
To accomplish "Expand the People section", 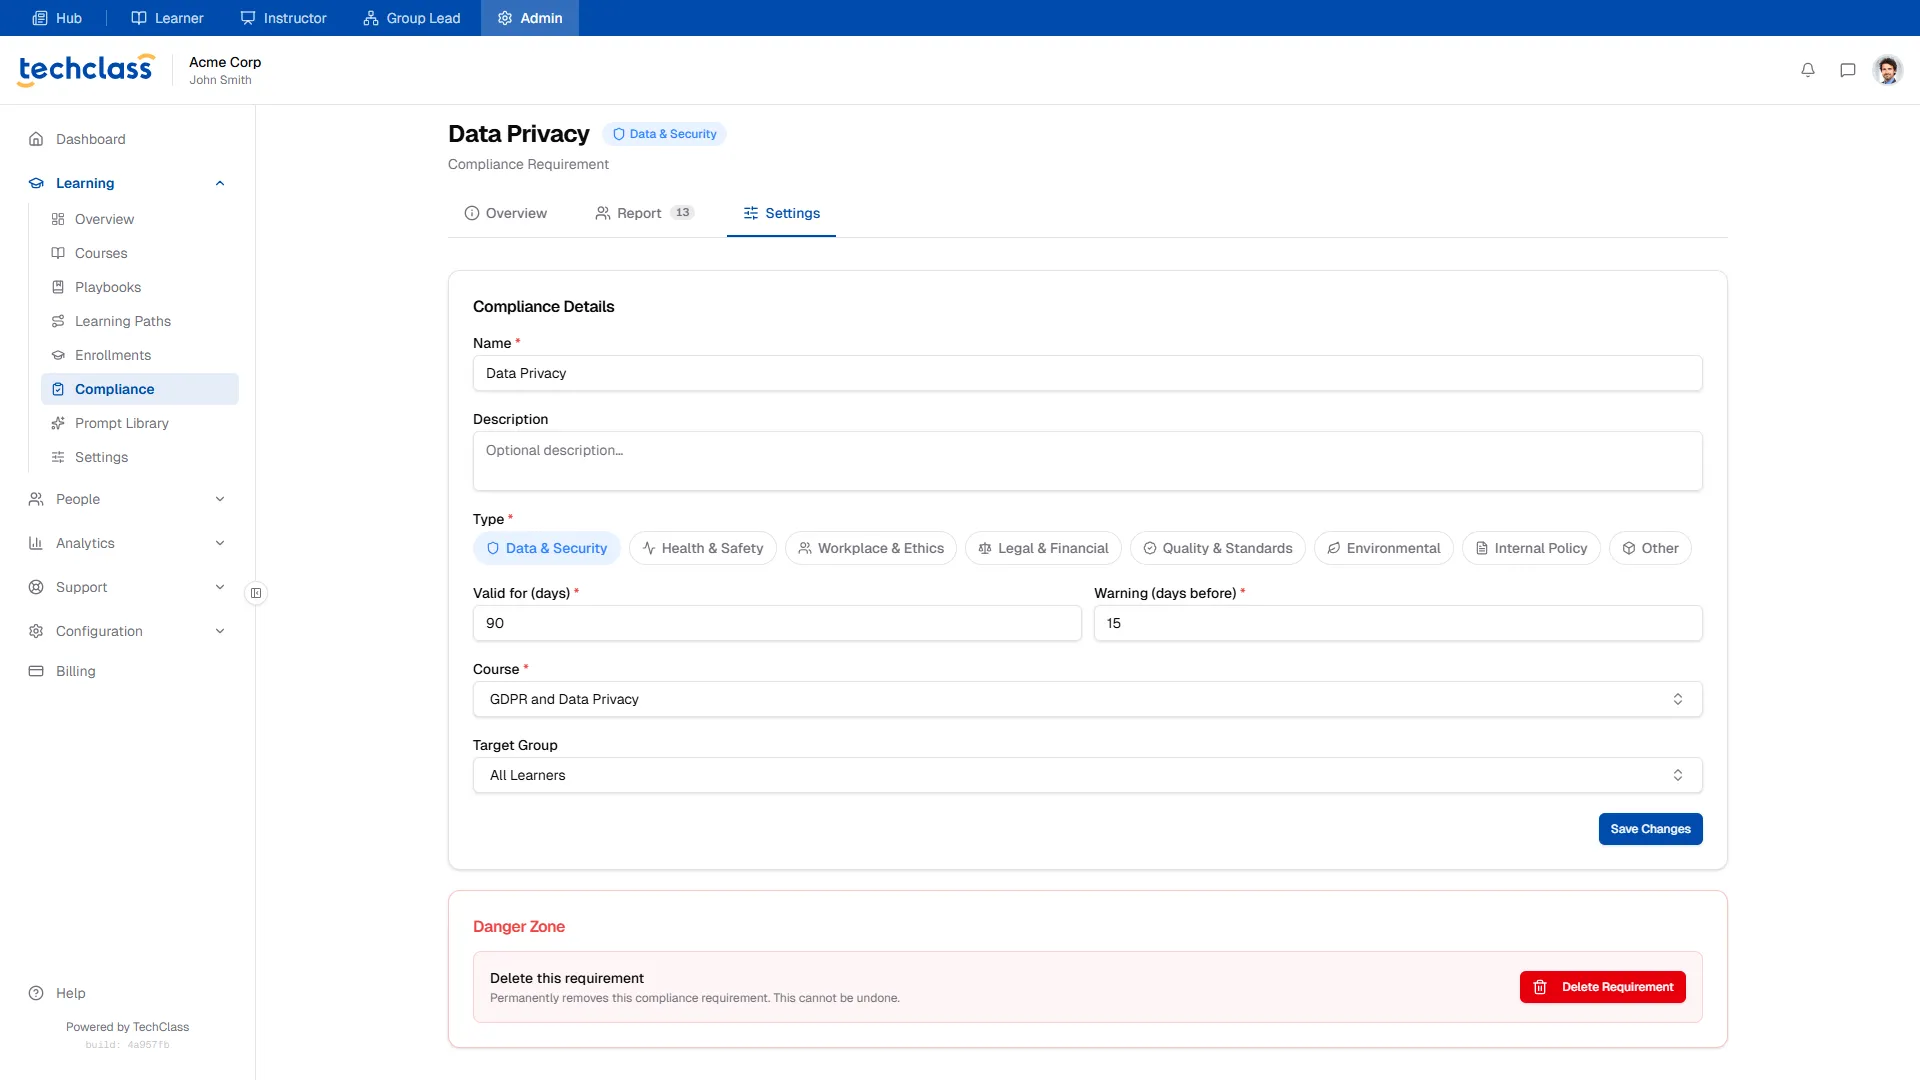I will [x=128, y=499].
